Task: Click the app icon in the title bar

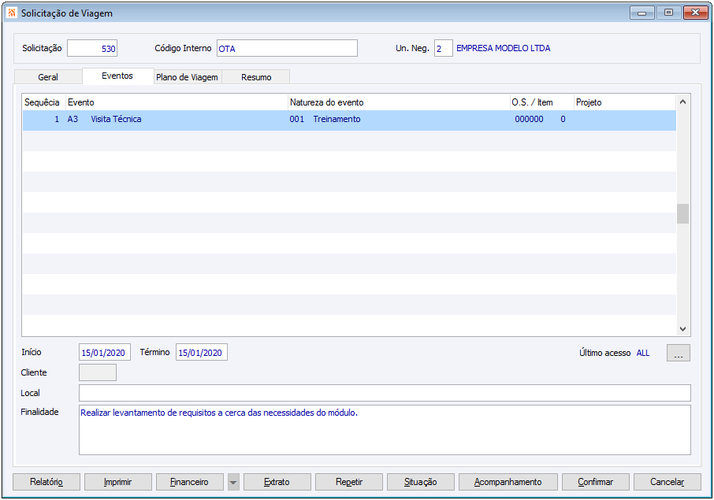Action: [12, 13]
